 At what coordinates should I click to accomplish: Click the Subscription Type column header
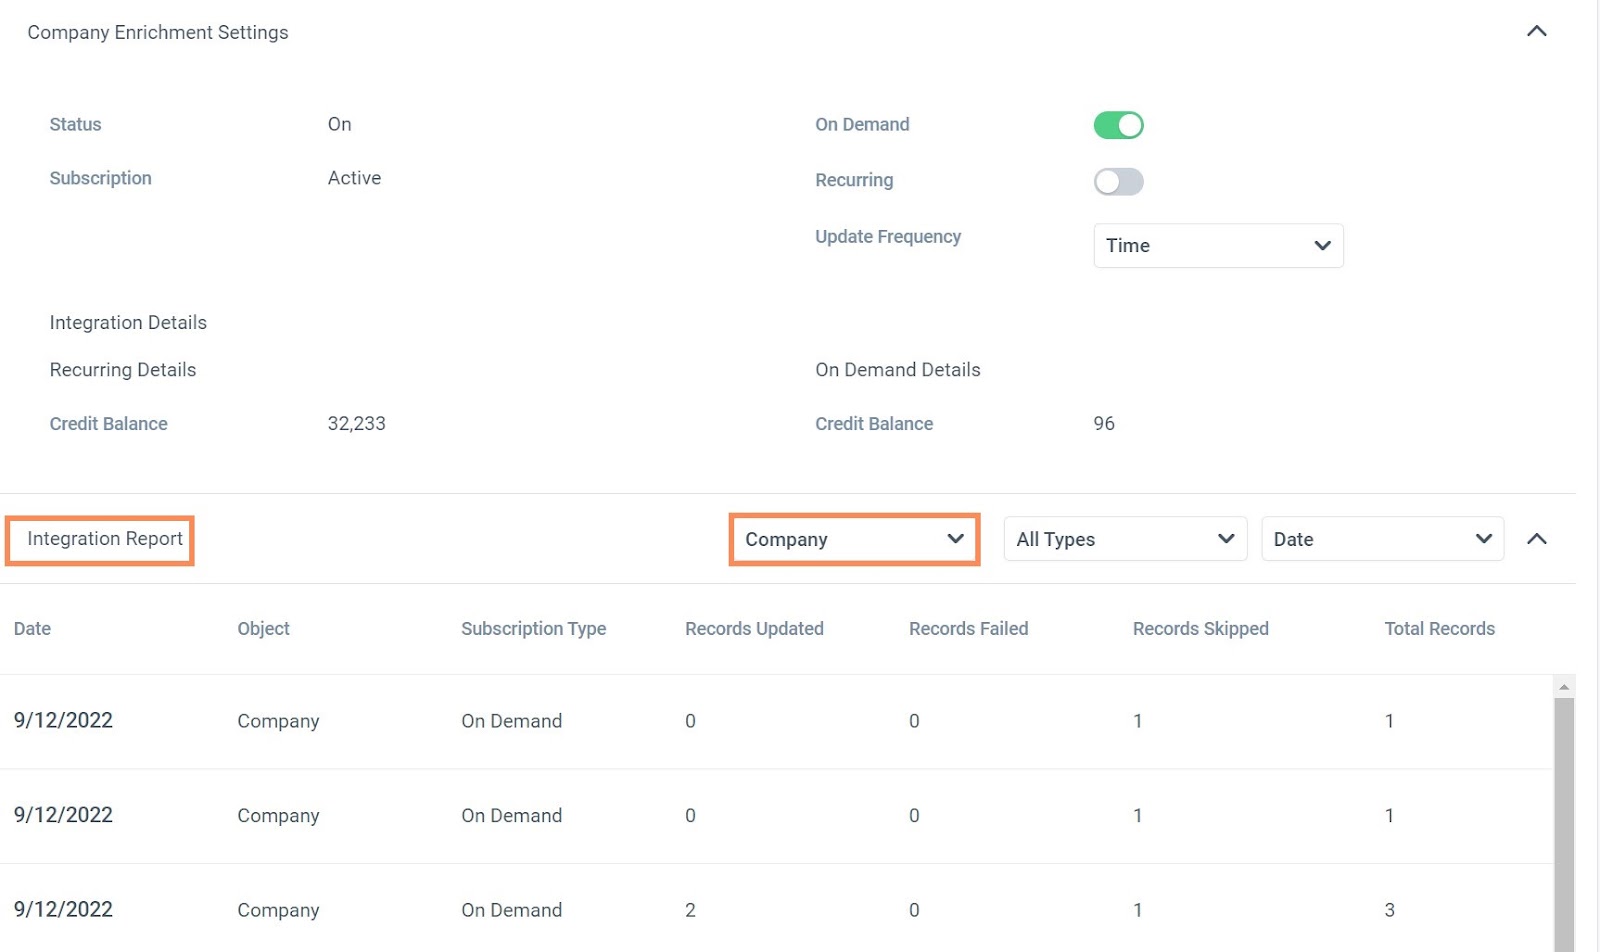(533, 629)
